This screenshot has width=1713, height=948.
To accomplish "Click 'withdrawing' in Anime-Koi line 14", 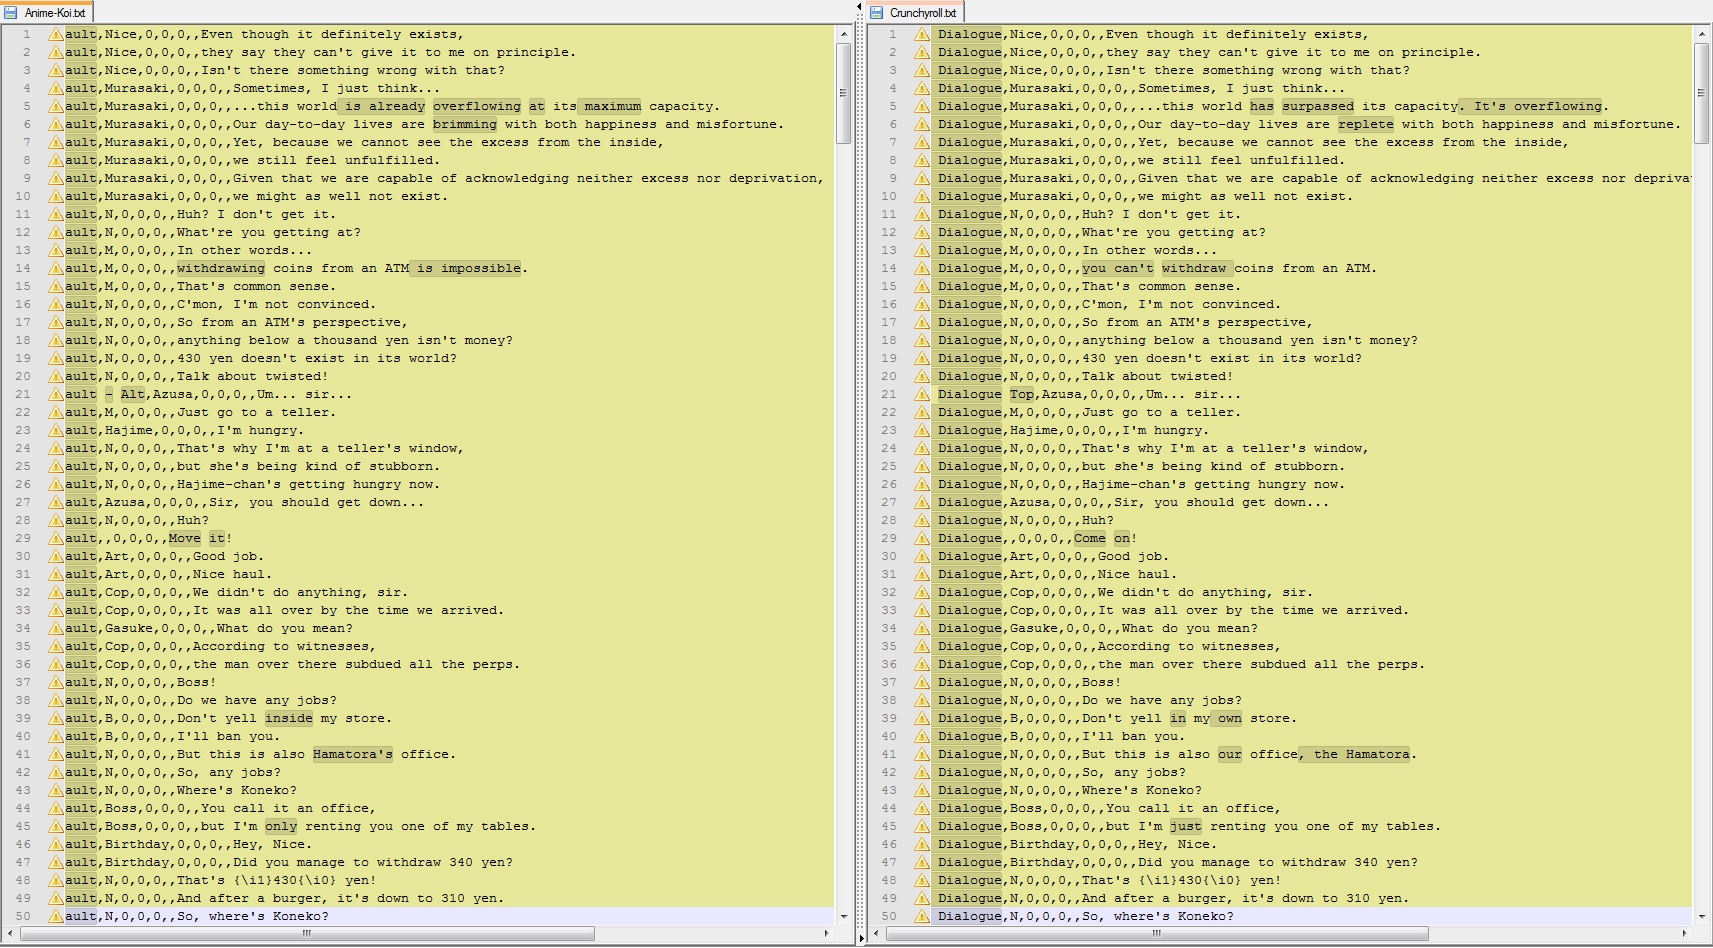I will pos(221,268).
